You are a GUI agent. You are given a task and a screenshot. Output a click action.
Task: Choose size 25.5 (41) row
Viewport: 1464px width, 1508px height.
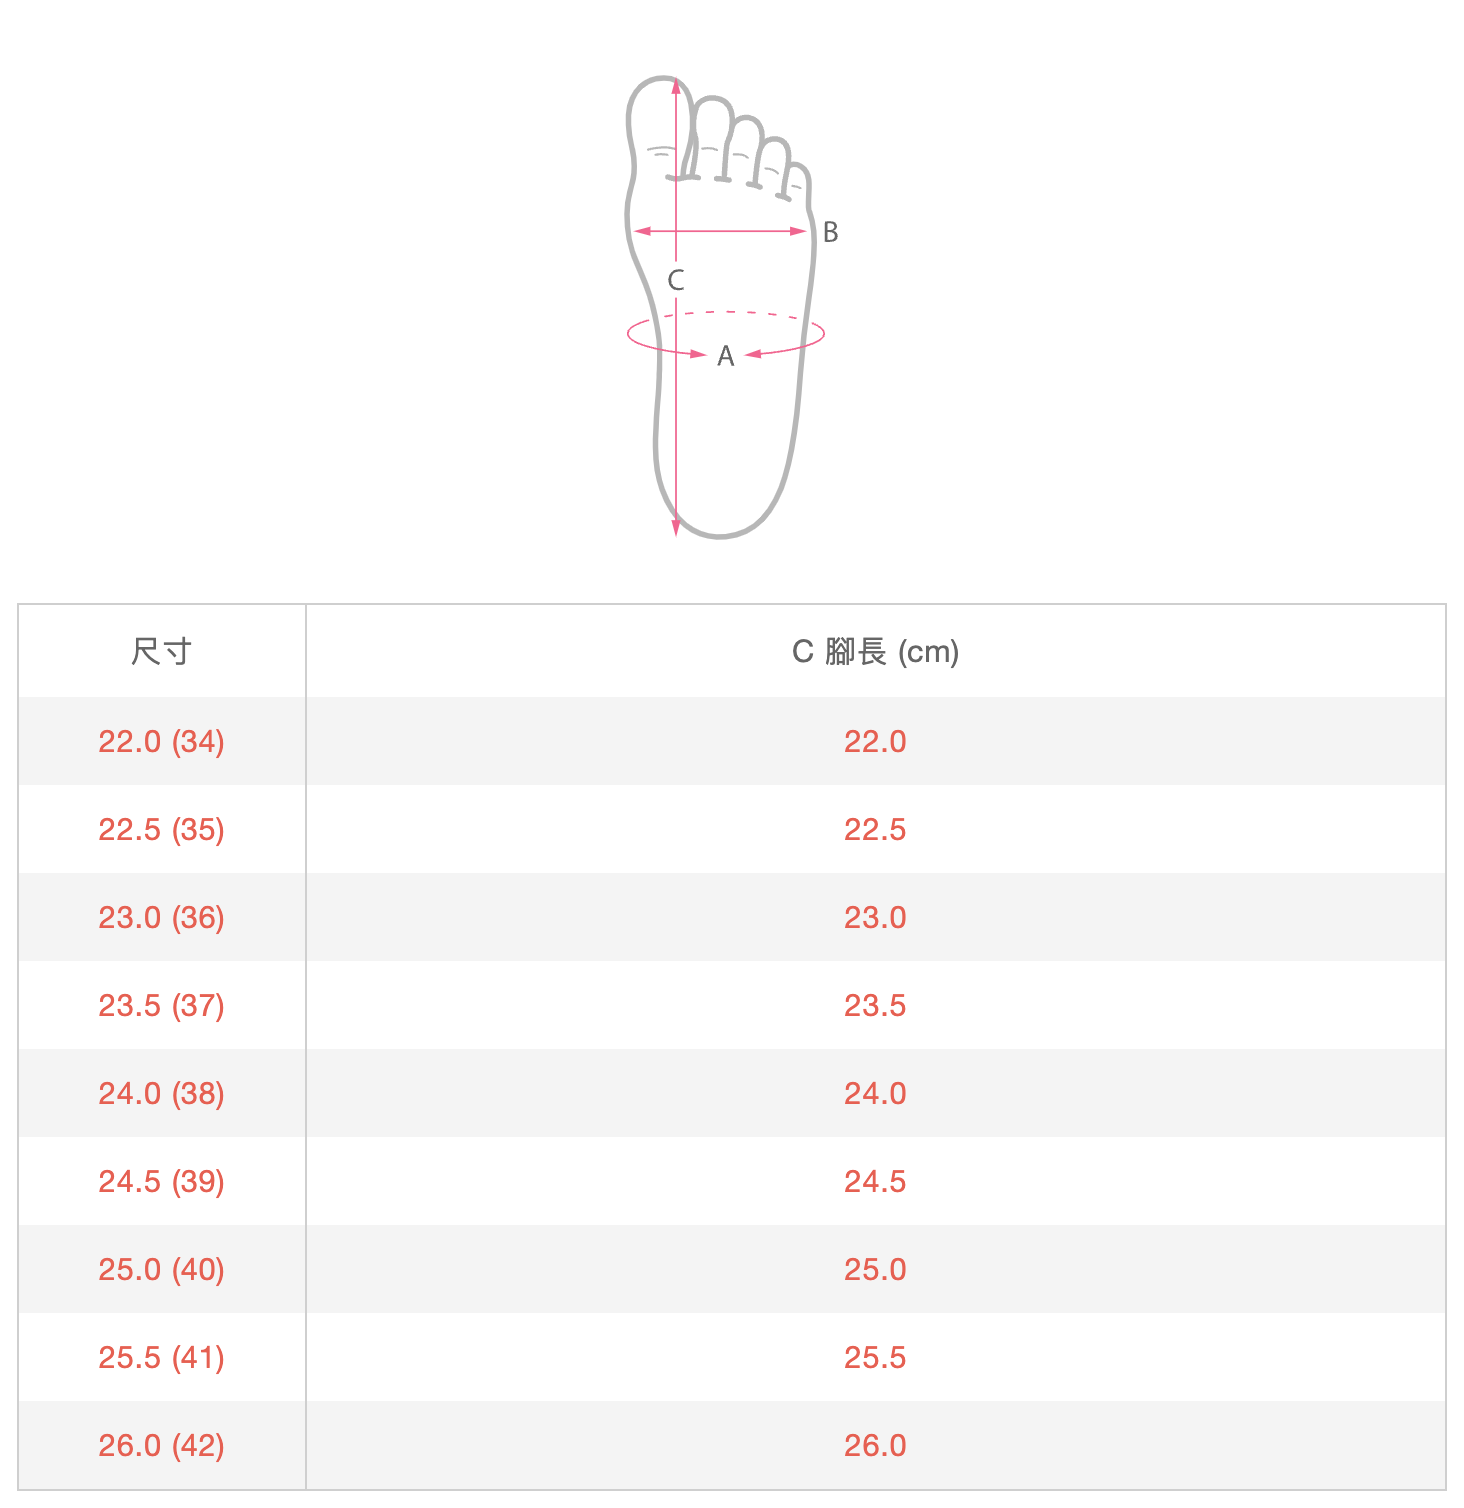[732, 1357]
